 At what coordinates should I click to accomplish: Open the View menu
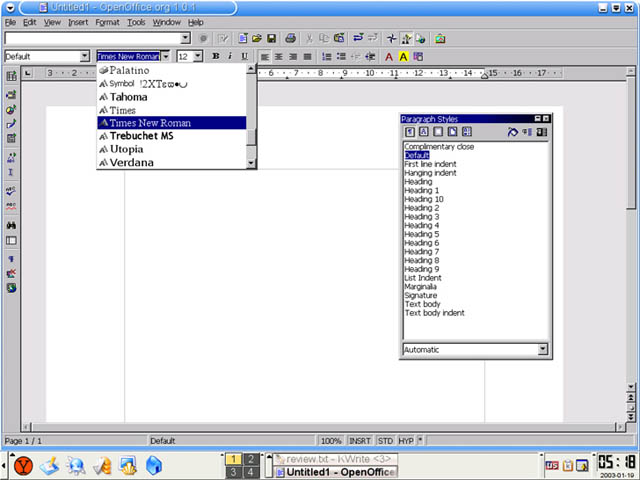click(52, 22)
